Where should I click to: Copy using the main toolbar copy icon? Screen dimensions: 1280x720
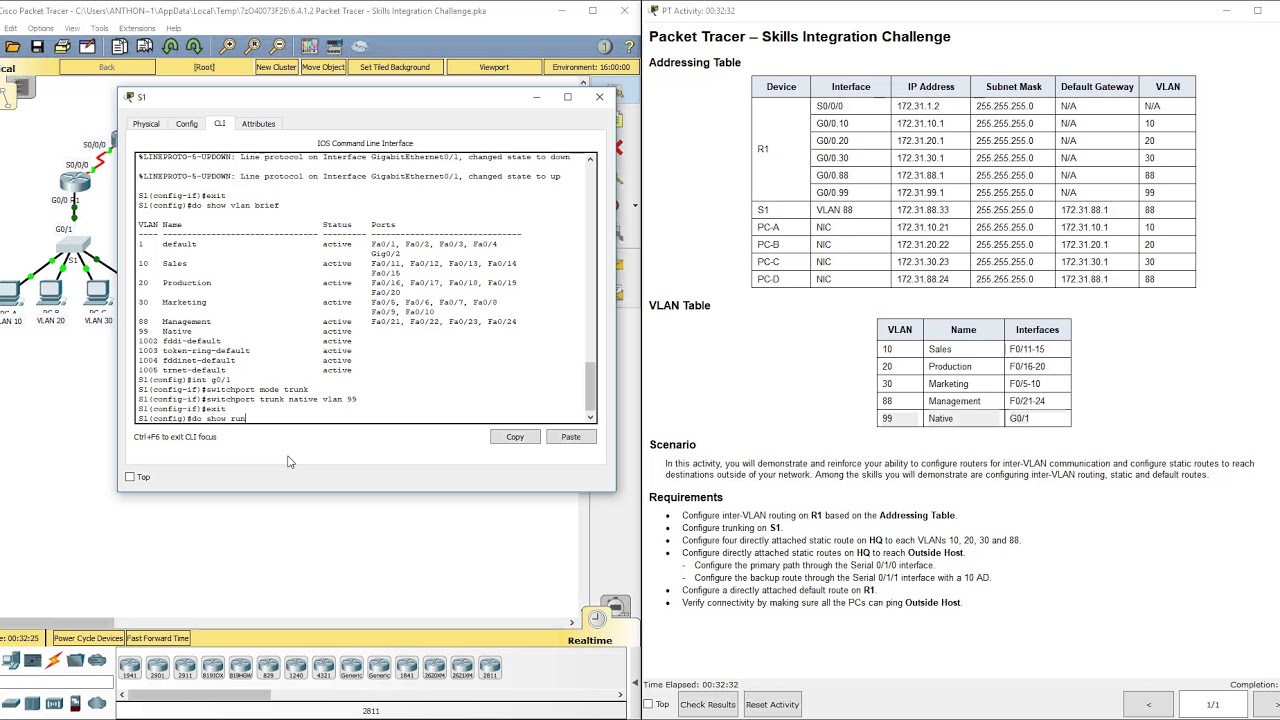(x=119, y=46)
